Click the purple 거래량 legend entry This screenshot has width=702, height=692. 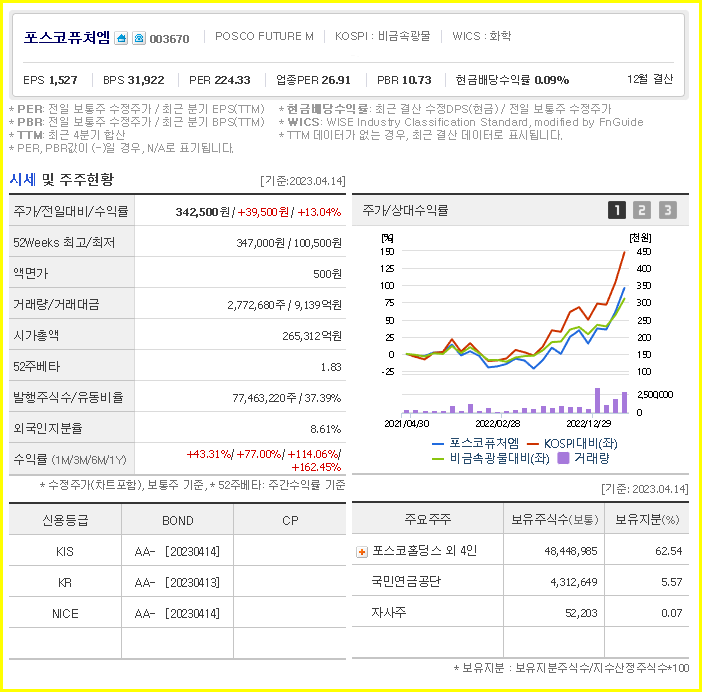583,458
